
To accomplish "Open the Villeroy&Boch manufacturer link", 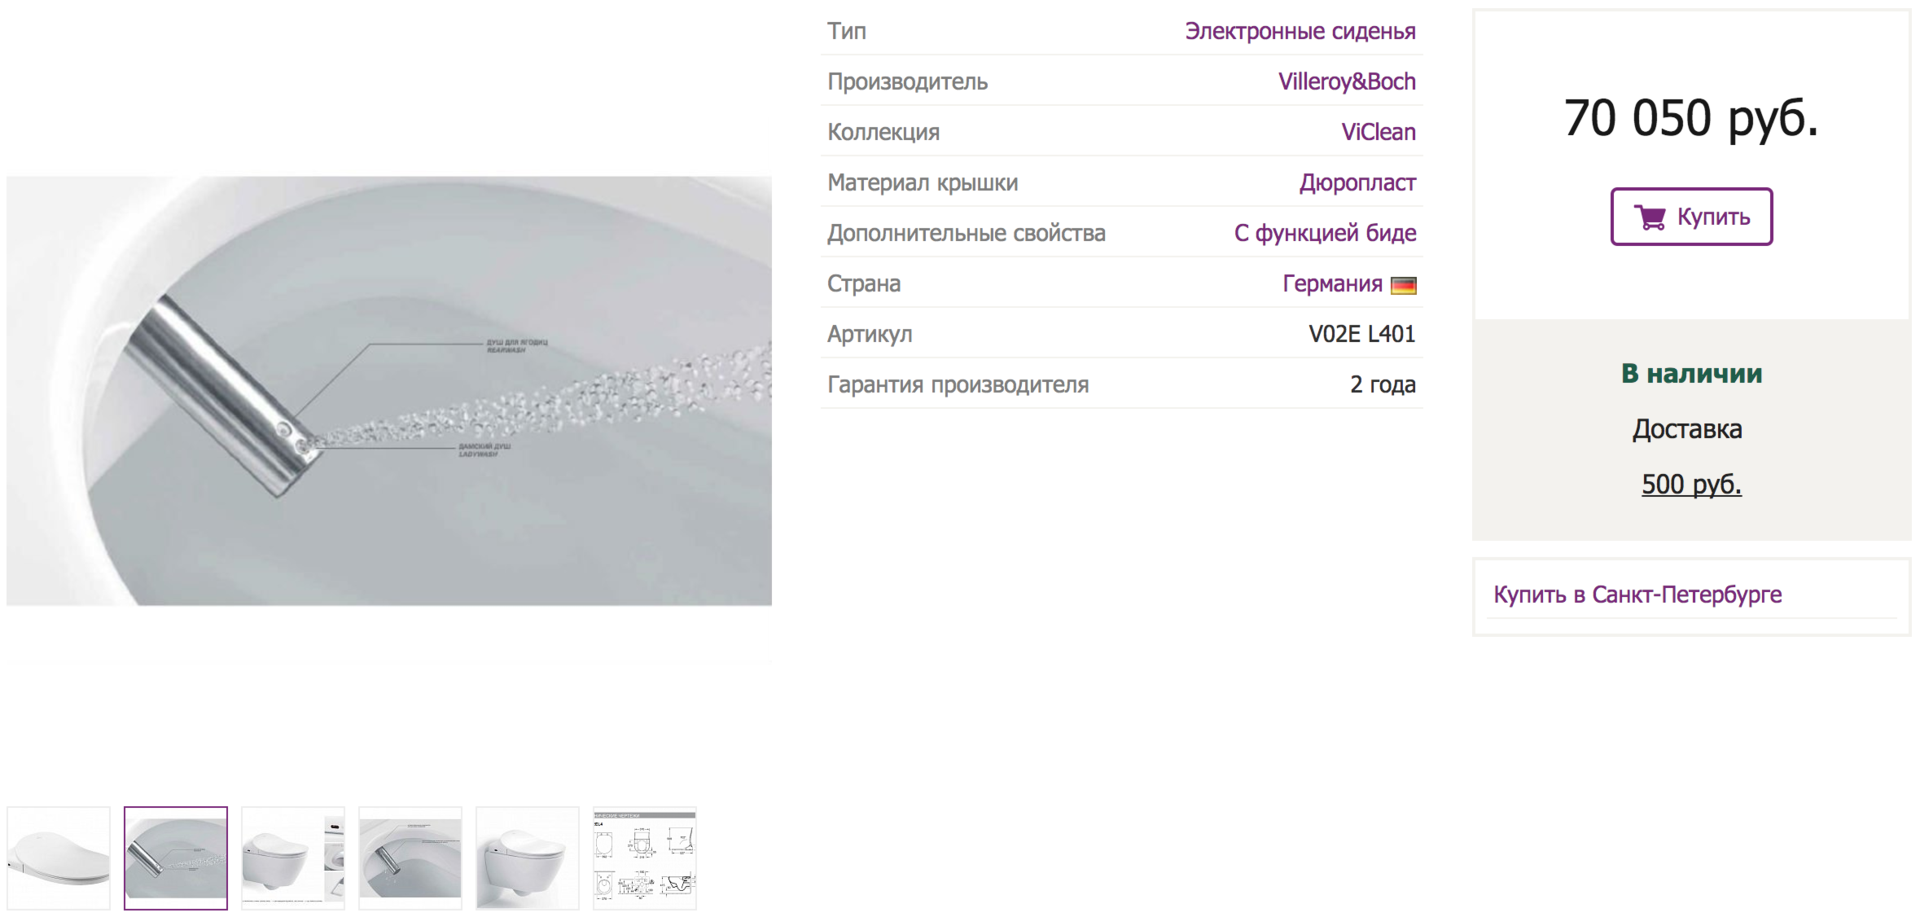I will [x=1347, y=81].
